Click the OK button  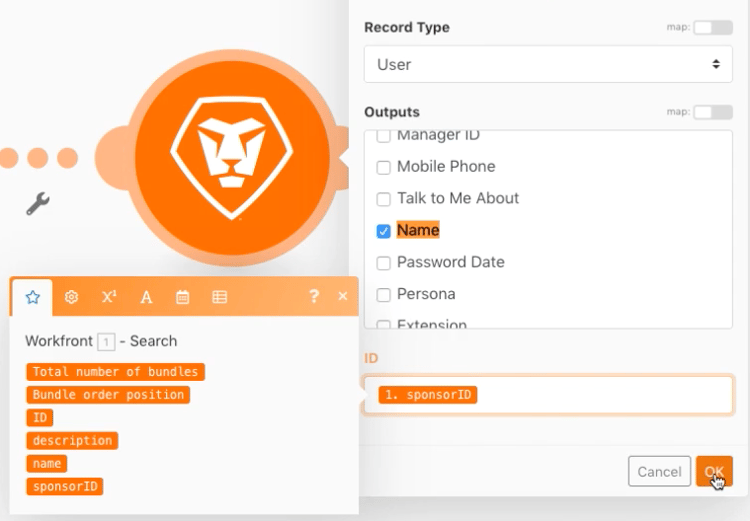[714, 472]
